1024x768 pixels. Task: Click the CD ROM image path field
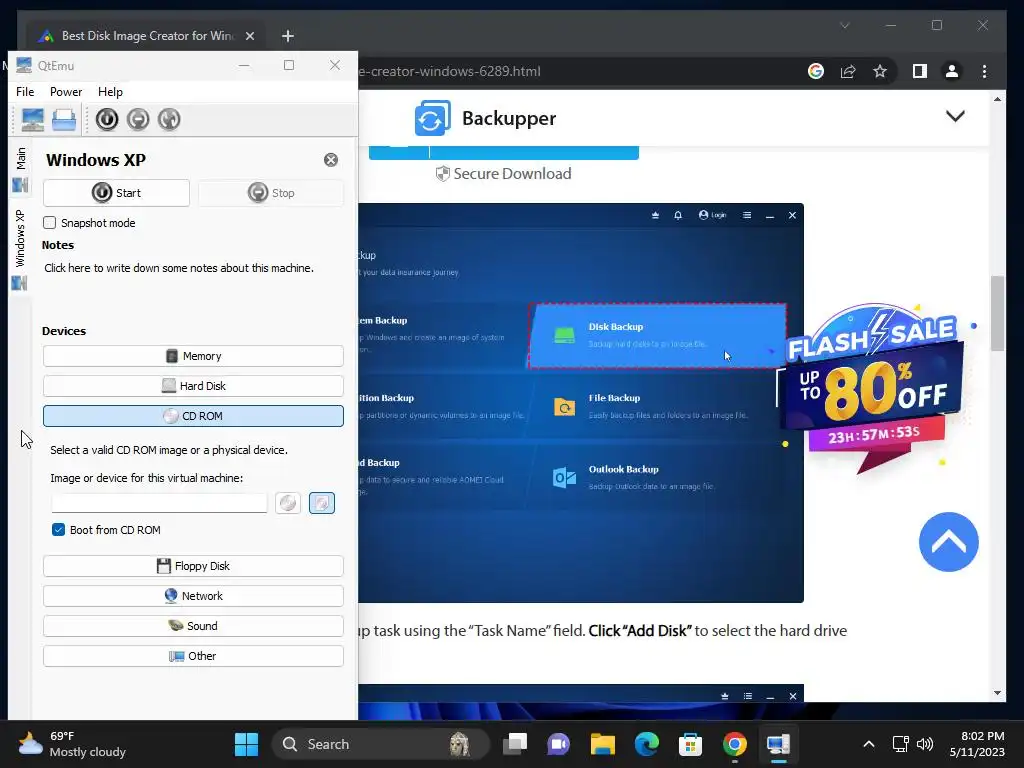click(159, 503)
